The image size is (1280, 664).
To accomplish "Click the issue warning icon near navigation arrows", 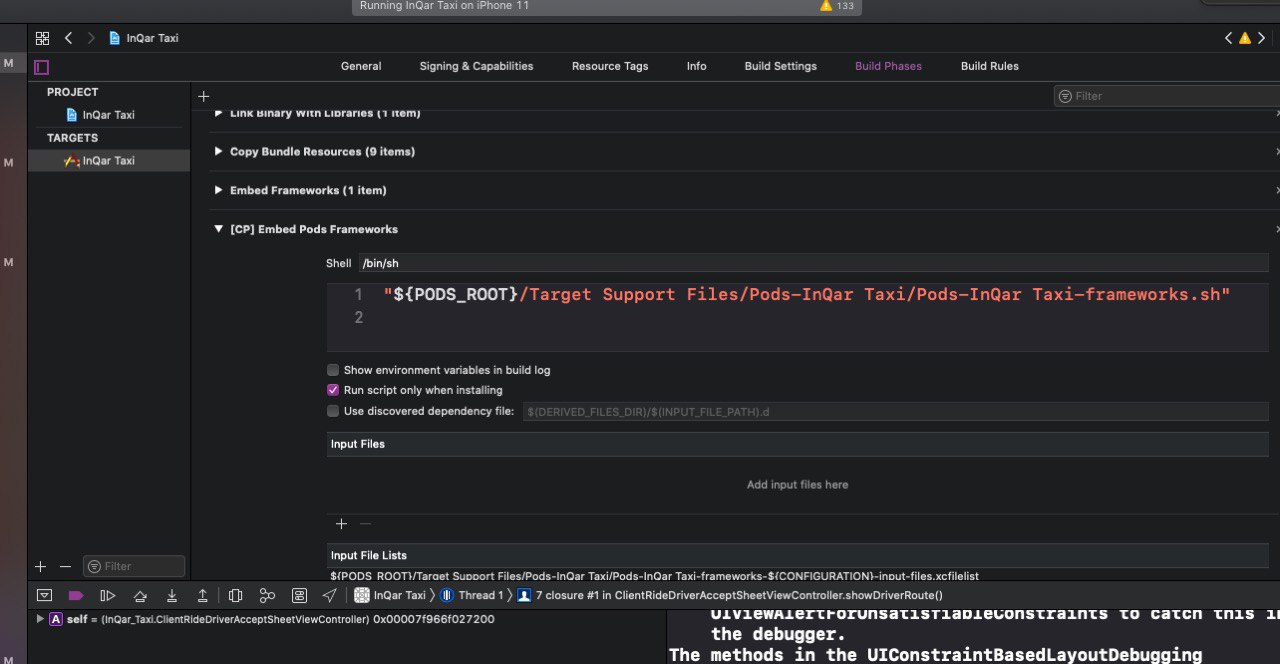I will click(x=1245, y=38).
